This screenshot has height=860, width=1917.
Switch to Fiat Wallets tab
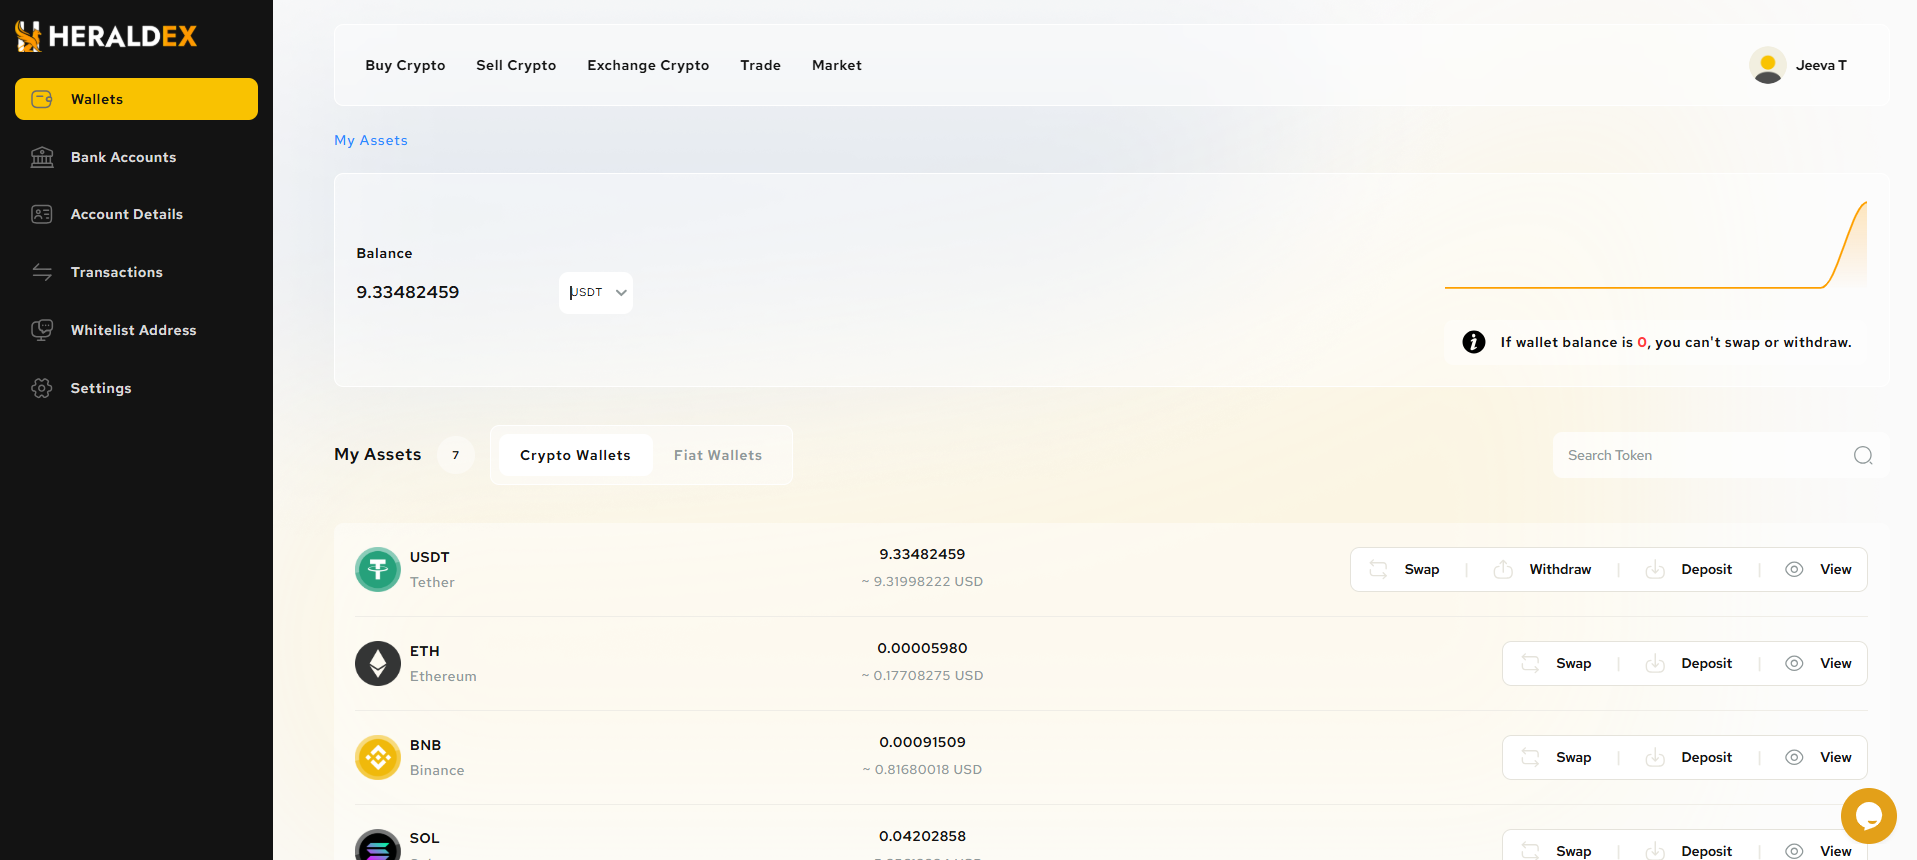[717, 456]
